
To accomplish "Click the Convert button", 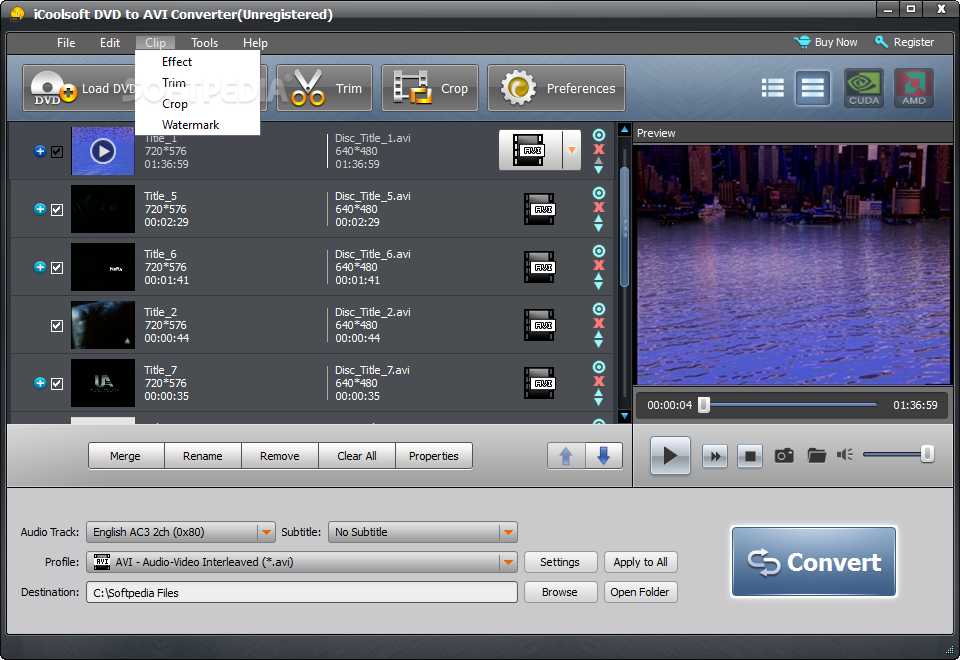I will point(814,561).
